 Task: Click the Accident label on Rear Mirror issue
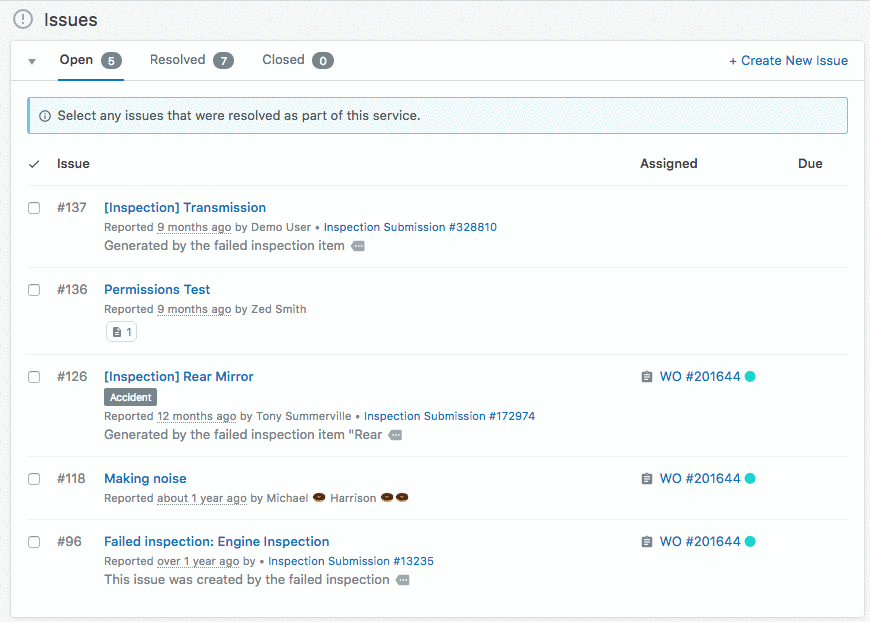coord(130,397)
